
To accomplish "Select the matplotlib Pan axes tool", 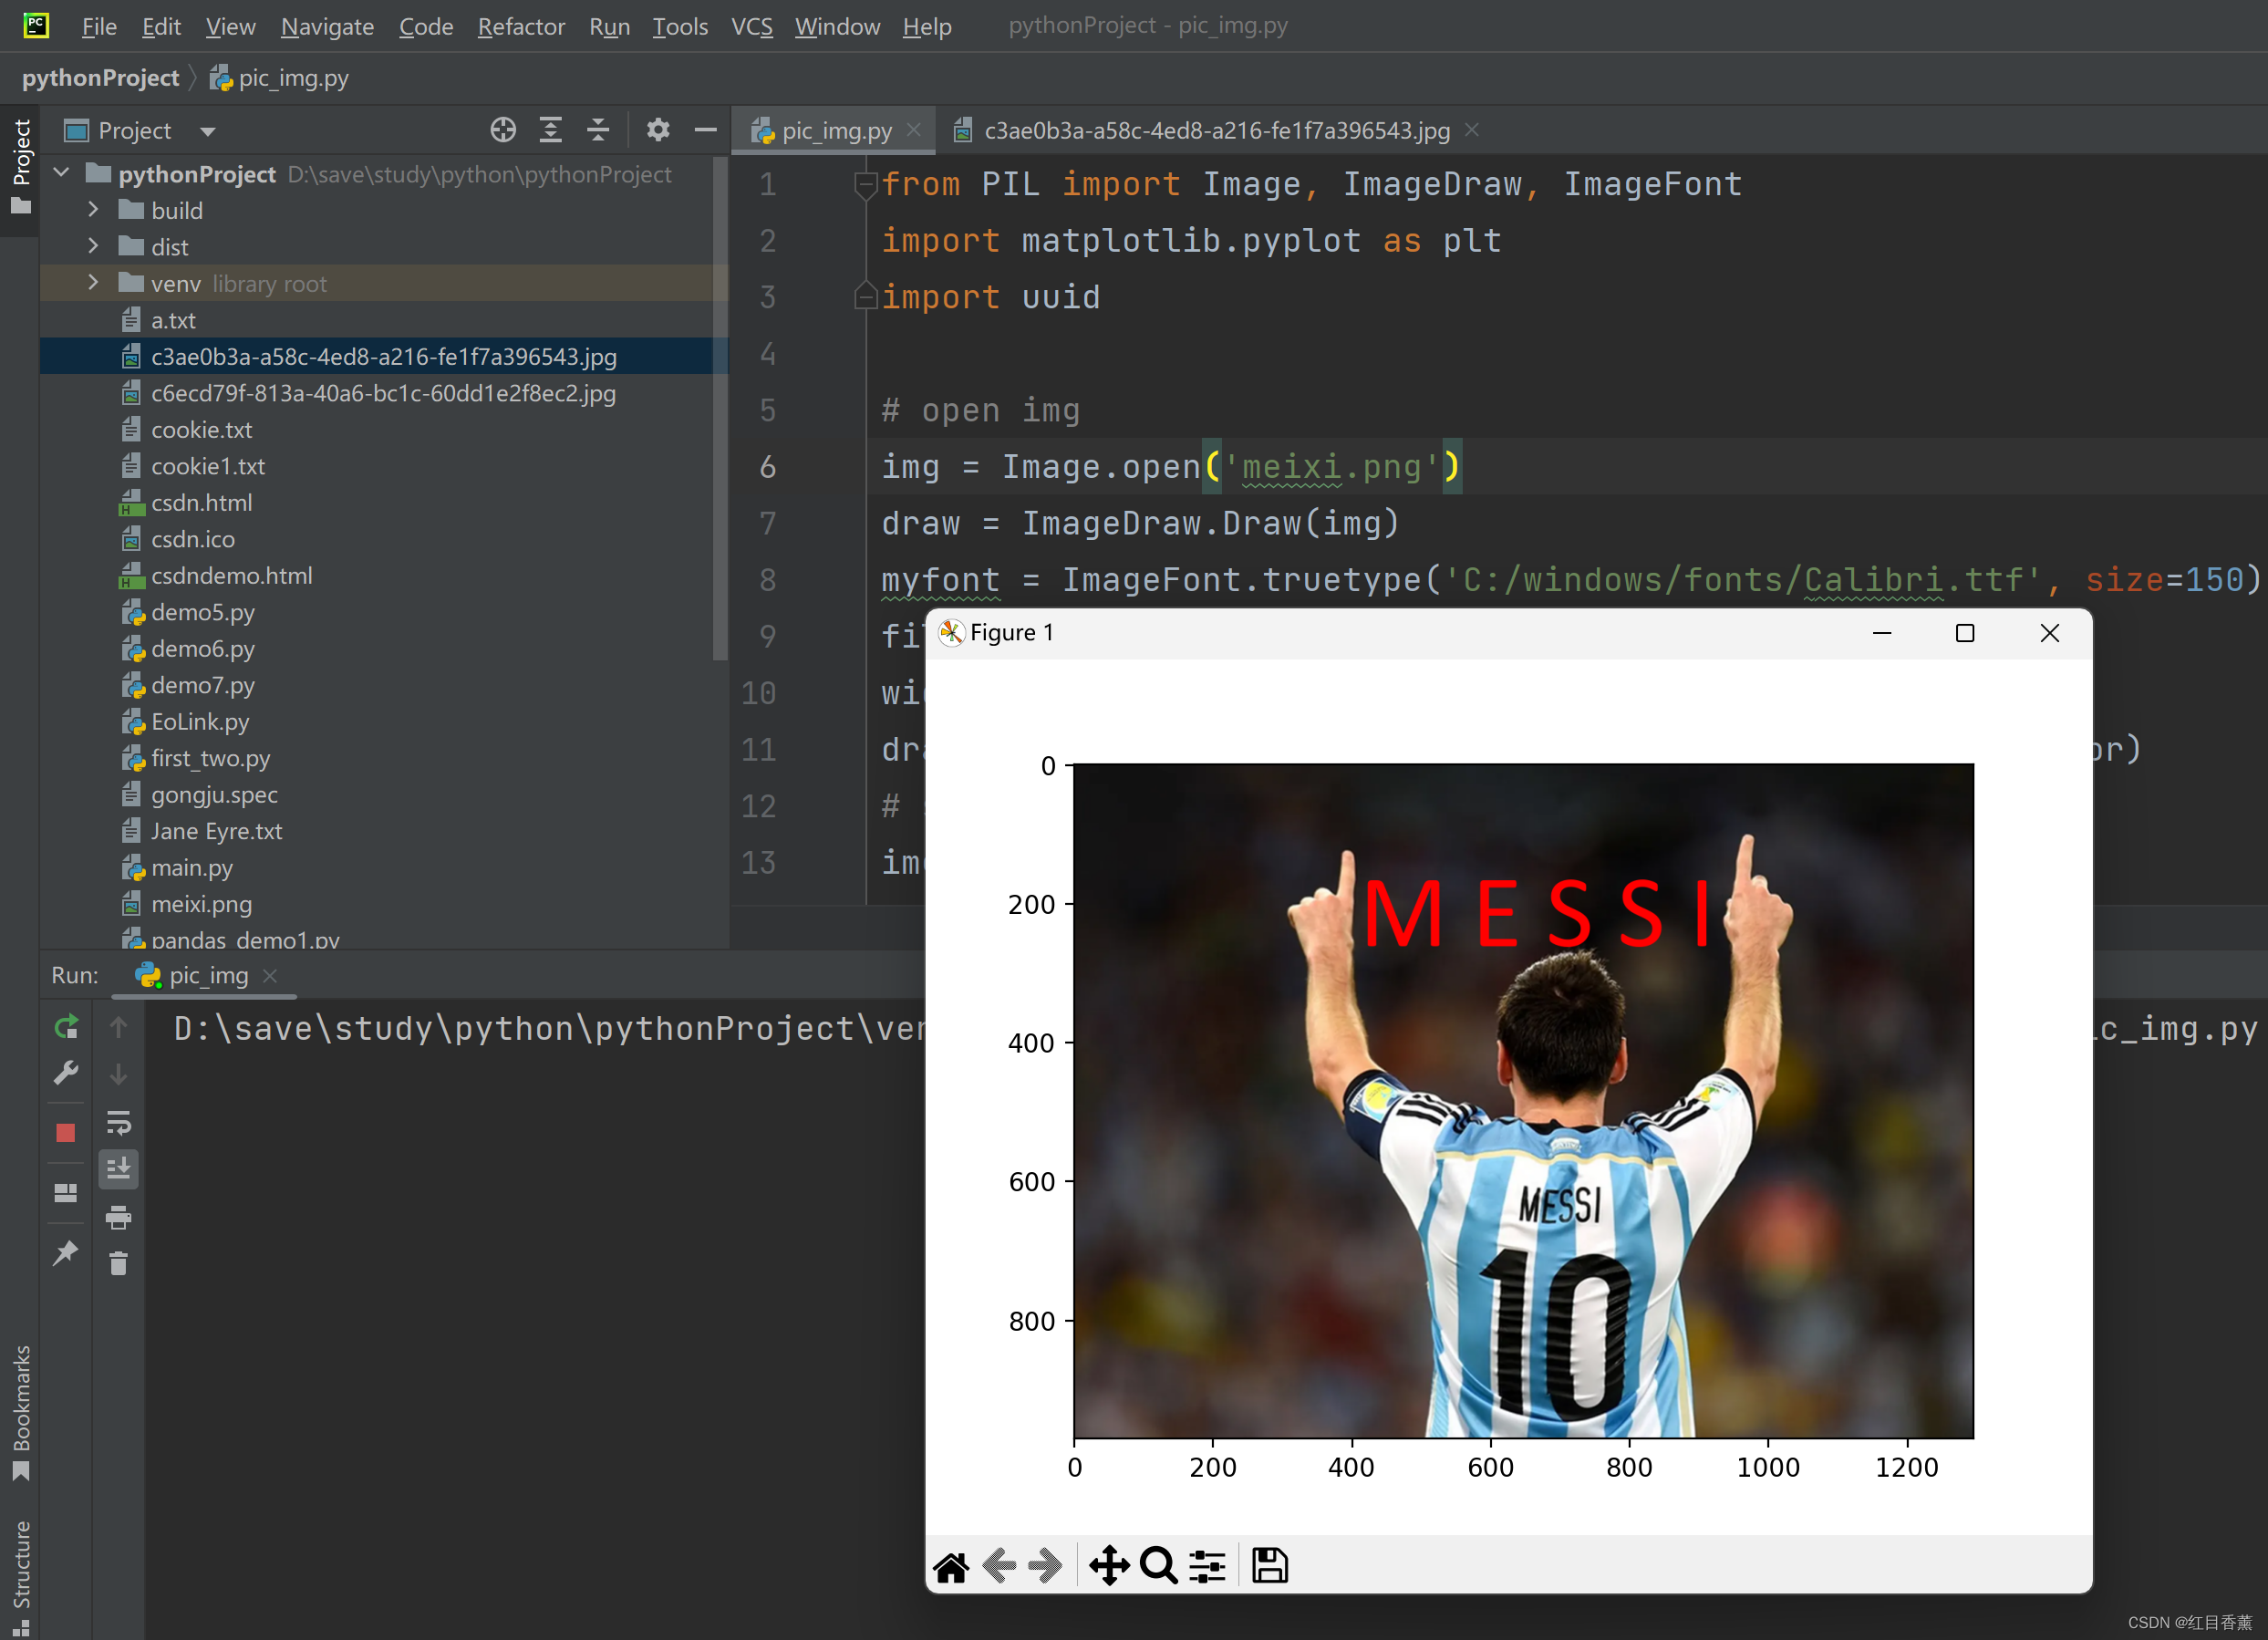I will click(x=1109, y=1566).
